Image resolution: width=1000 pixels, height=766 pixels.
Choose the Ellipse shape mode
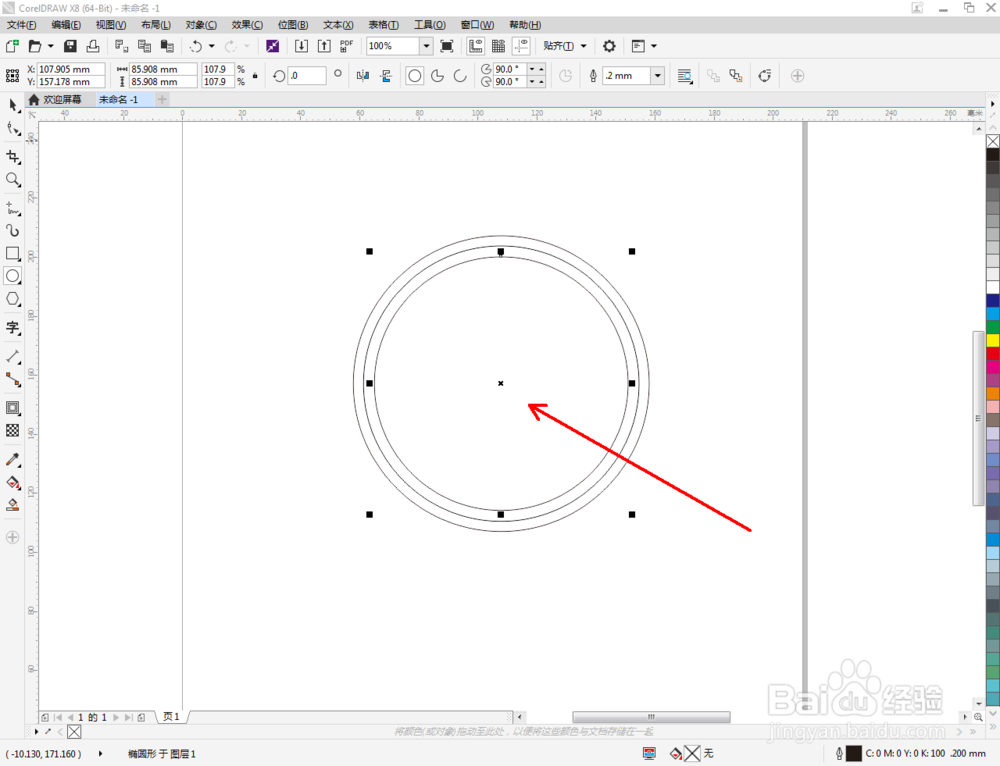[415, 76]
